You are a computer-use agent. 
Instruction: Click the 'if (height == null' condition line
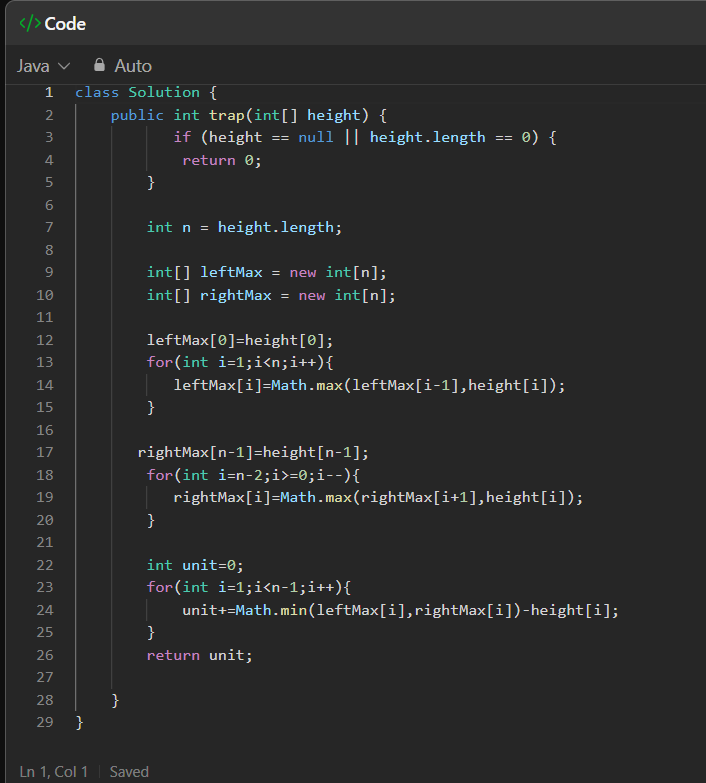(365, 137)
